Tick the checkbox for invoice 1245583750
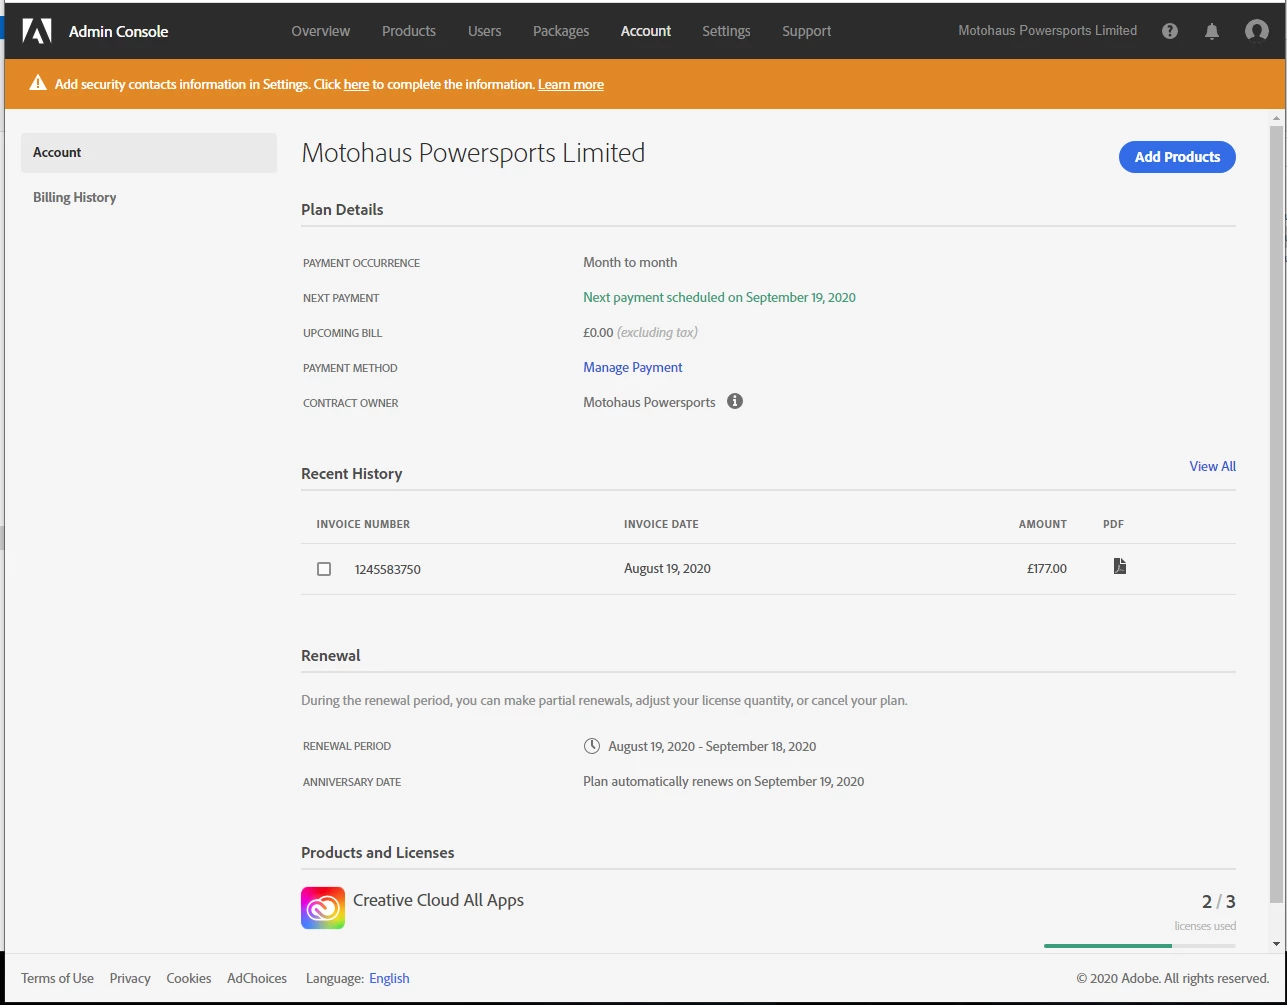This screenshot has width=1287, height=1005. tap(324, 569)
